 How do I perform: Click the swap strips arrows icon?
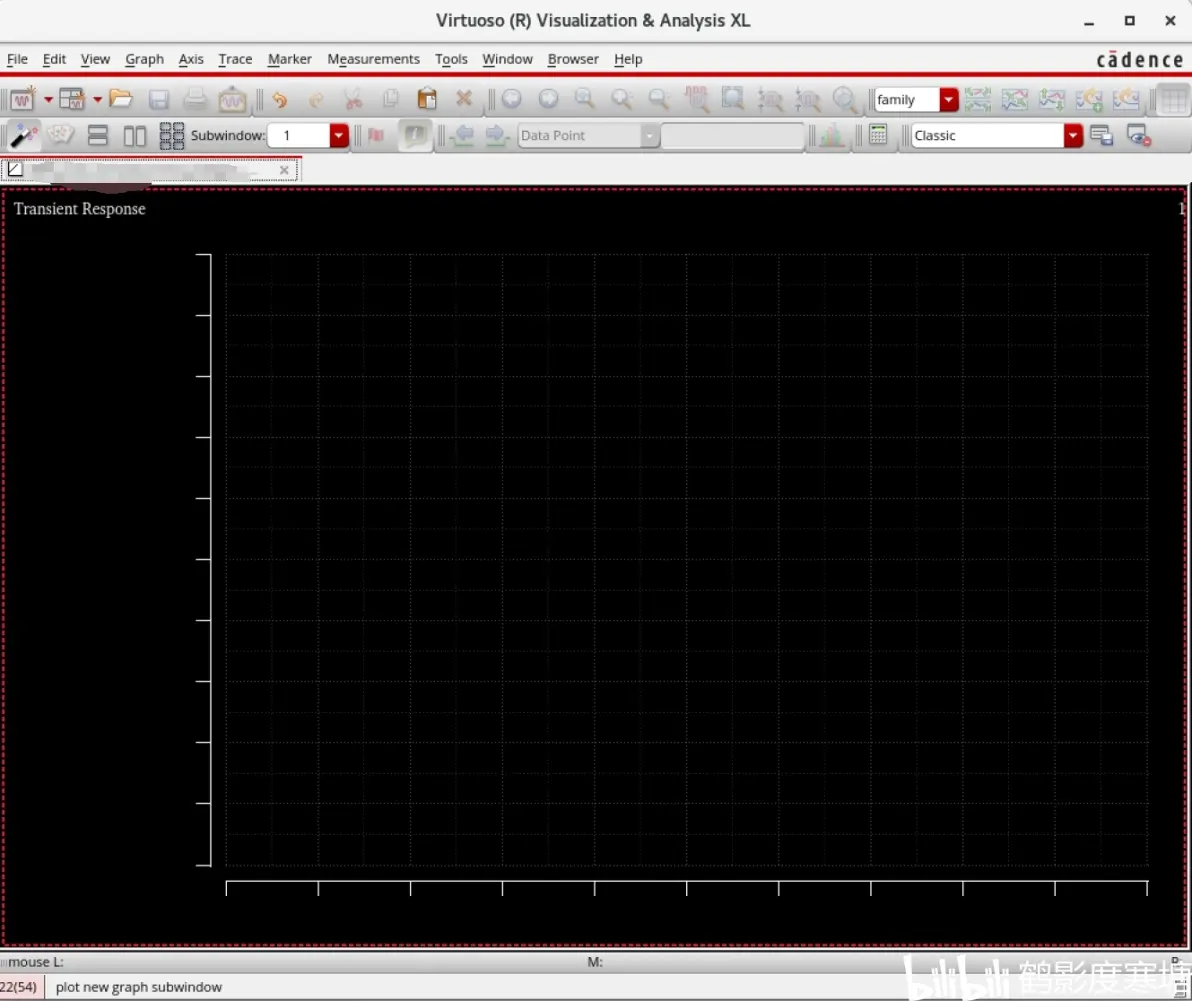[1052, 99]
